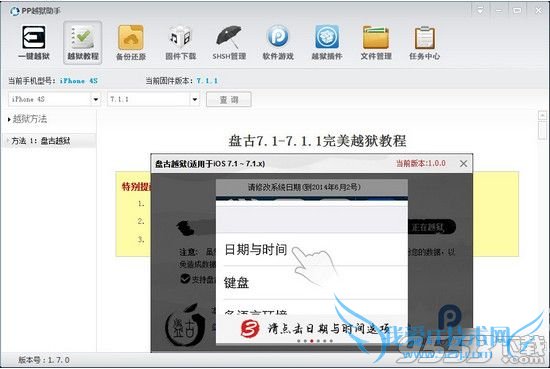Close the 盘古越狱 dialog
550x369 pixels.
pyautogui.click(x=463, y=163)
